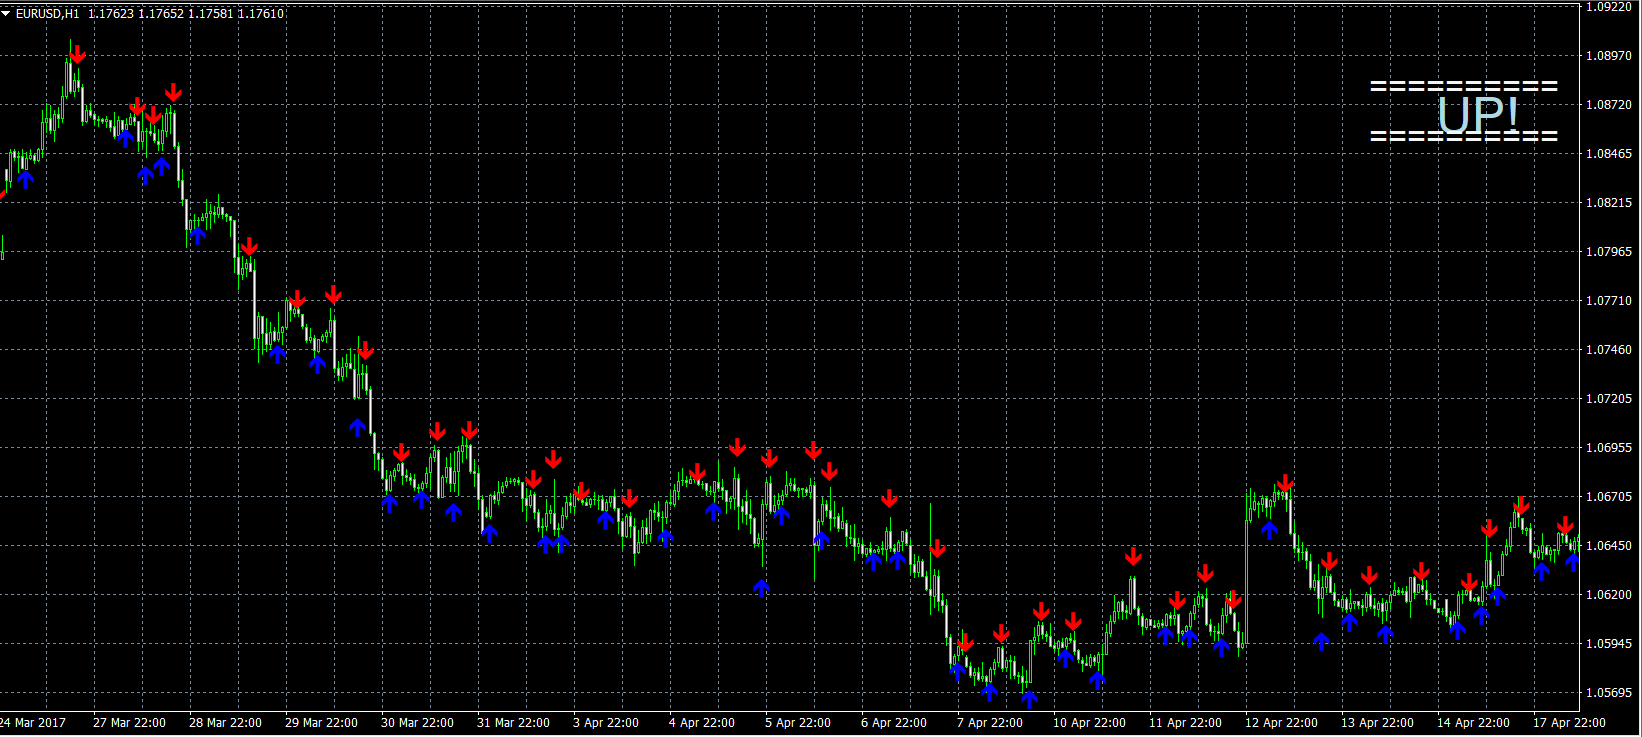Image resolution: width=1642 pixels, height=737 pixels.
Task: Select the low price value 1.17581
Action: [211, 14]
